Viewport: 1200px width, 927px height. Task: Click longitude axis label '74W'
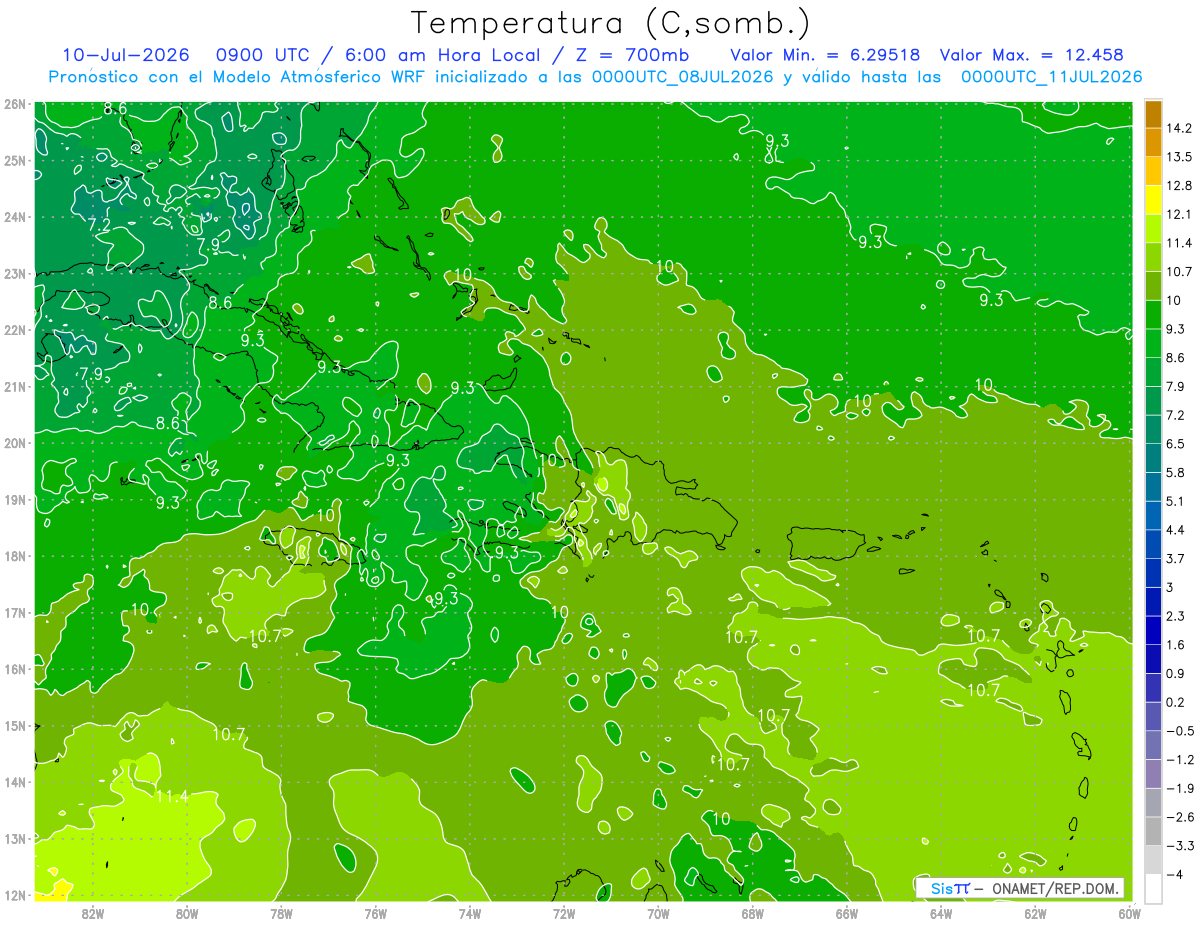tap(470, 913)
